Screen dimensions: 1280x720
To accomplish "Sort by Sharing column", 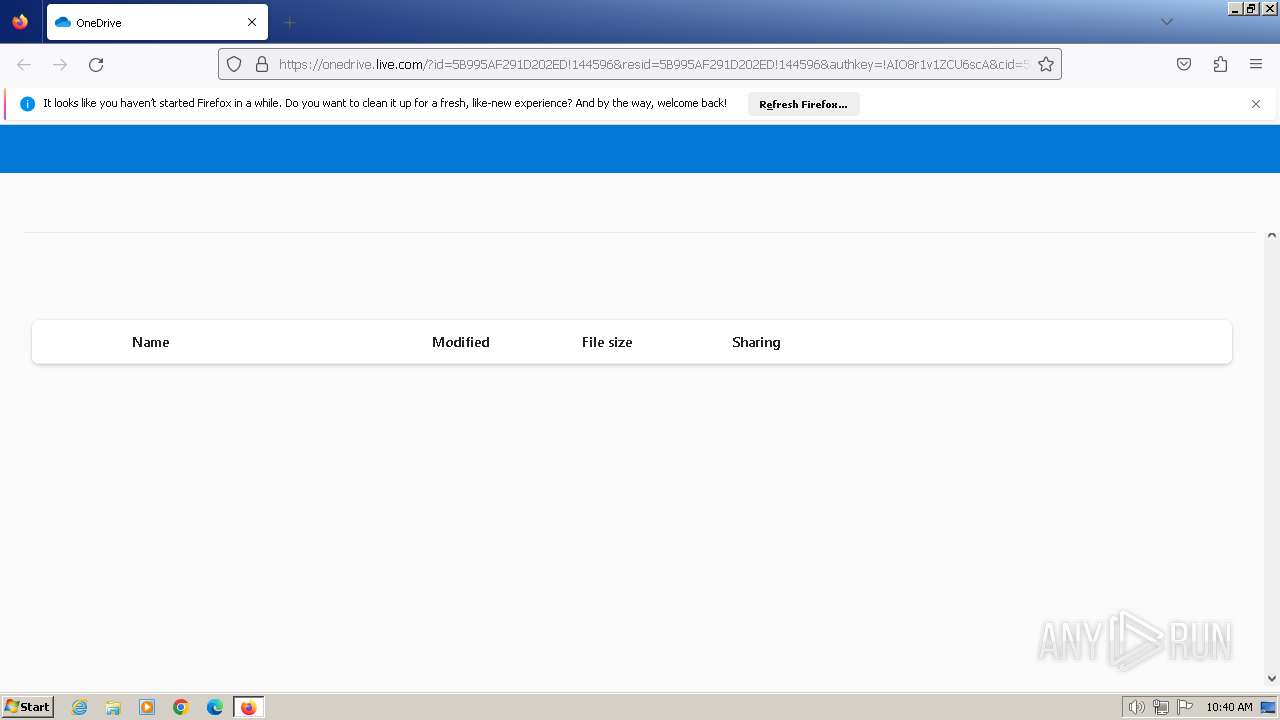I will pos(756,342).
